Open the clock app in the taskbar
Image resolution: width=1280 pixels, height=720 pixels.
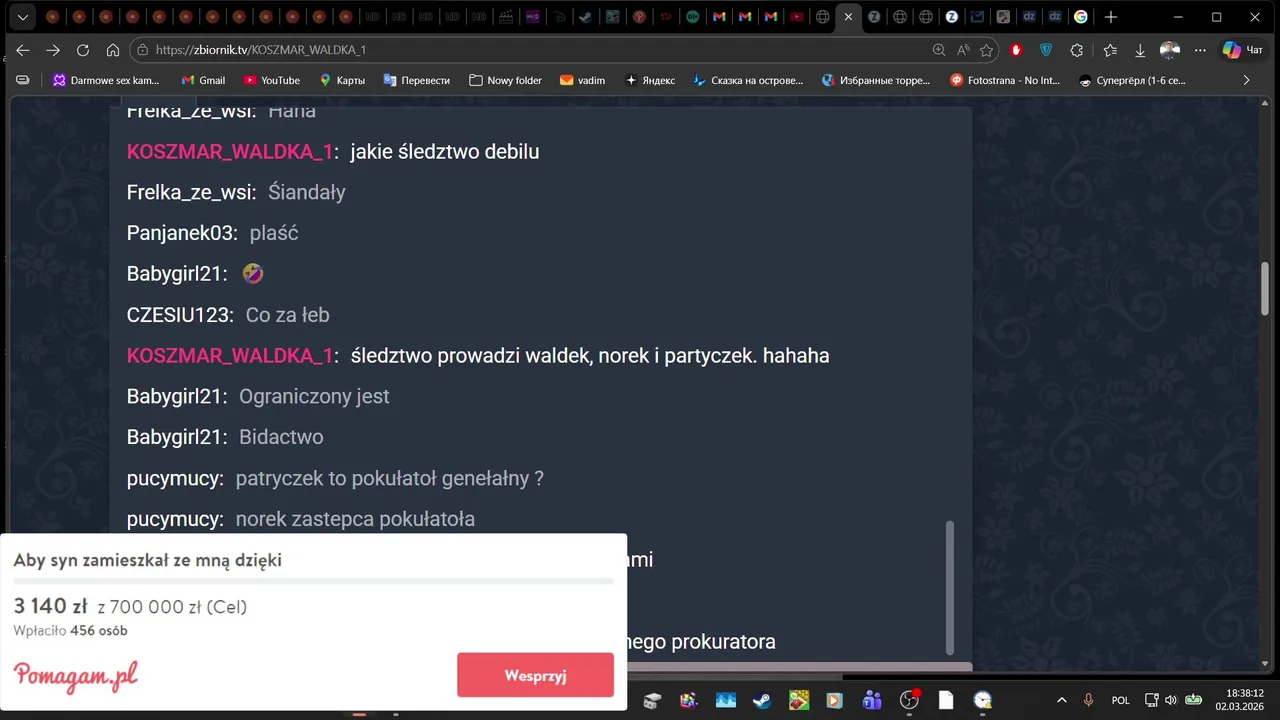983,700
